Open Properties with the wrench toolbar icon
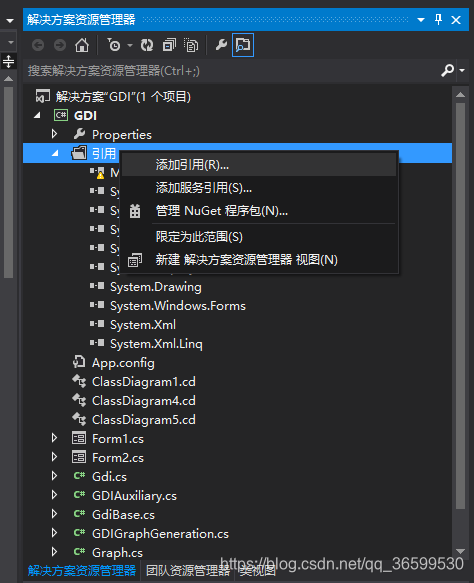474x583 pixels. 221,45
